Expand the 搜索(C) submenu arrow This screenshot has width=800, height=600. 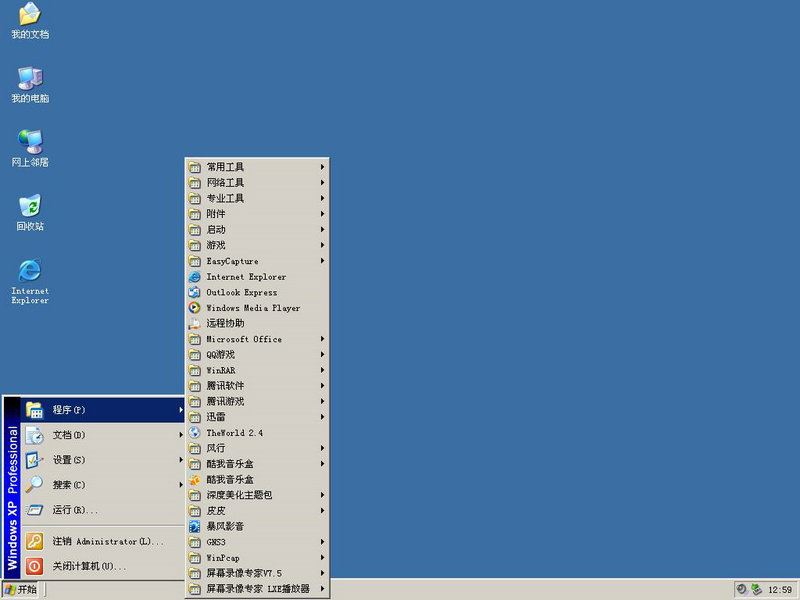tap(181, 485)
